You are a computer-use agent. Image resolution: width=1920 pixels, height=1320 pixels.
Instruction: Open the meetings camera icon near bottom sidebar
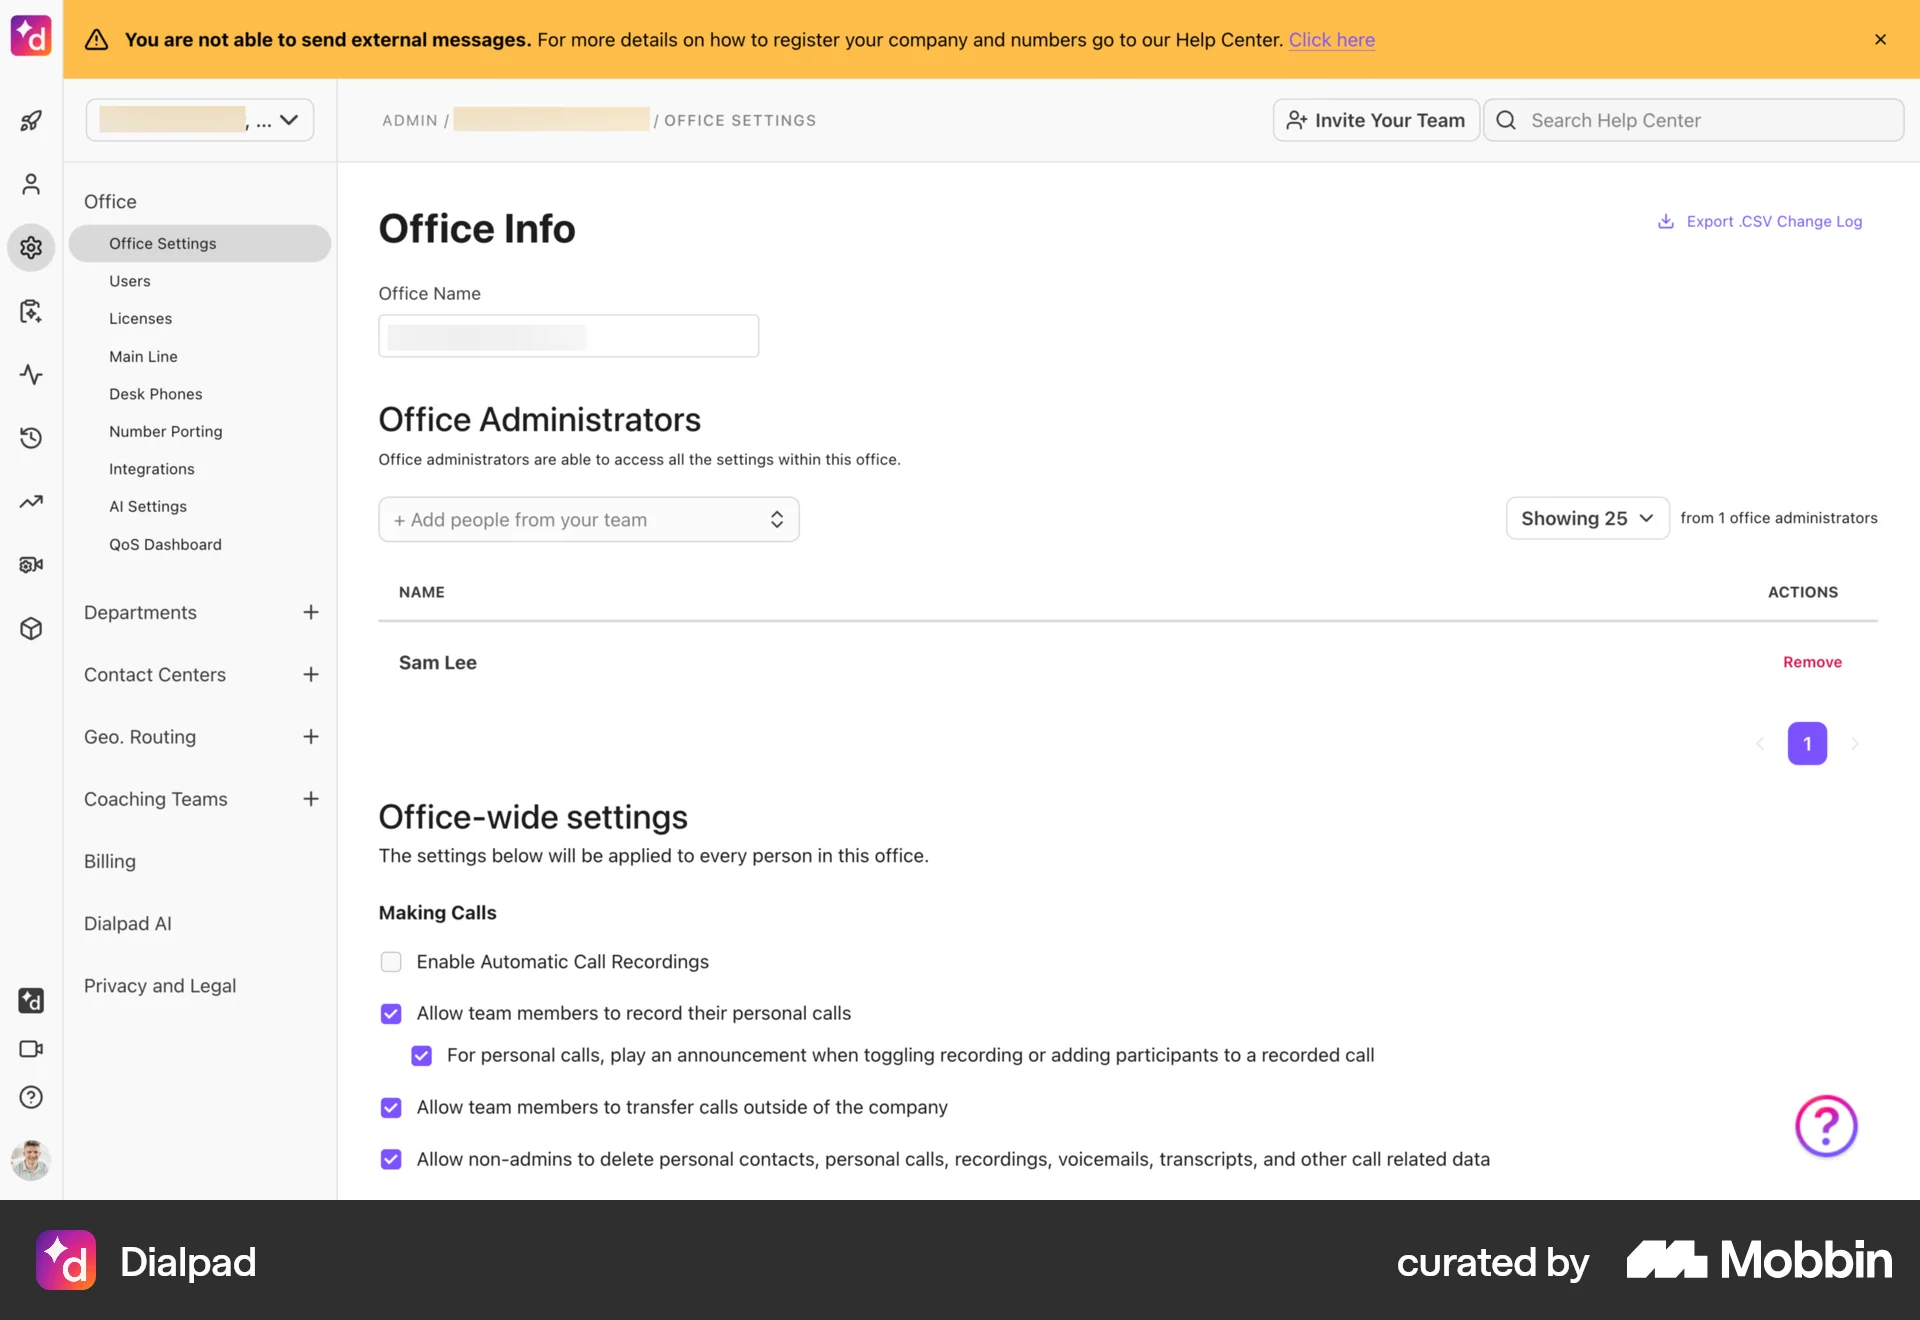point(31,1049)
